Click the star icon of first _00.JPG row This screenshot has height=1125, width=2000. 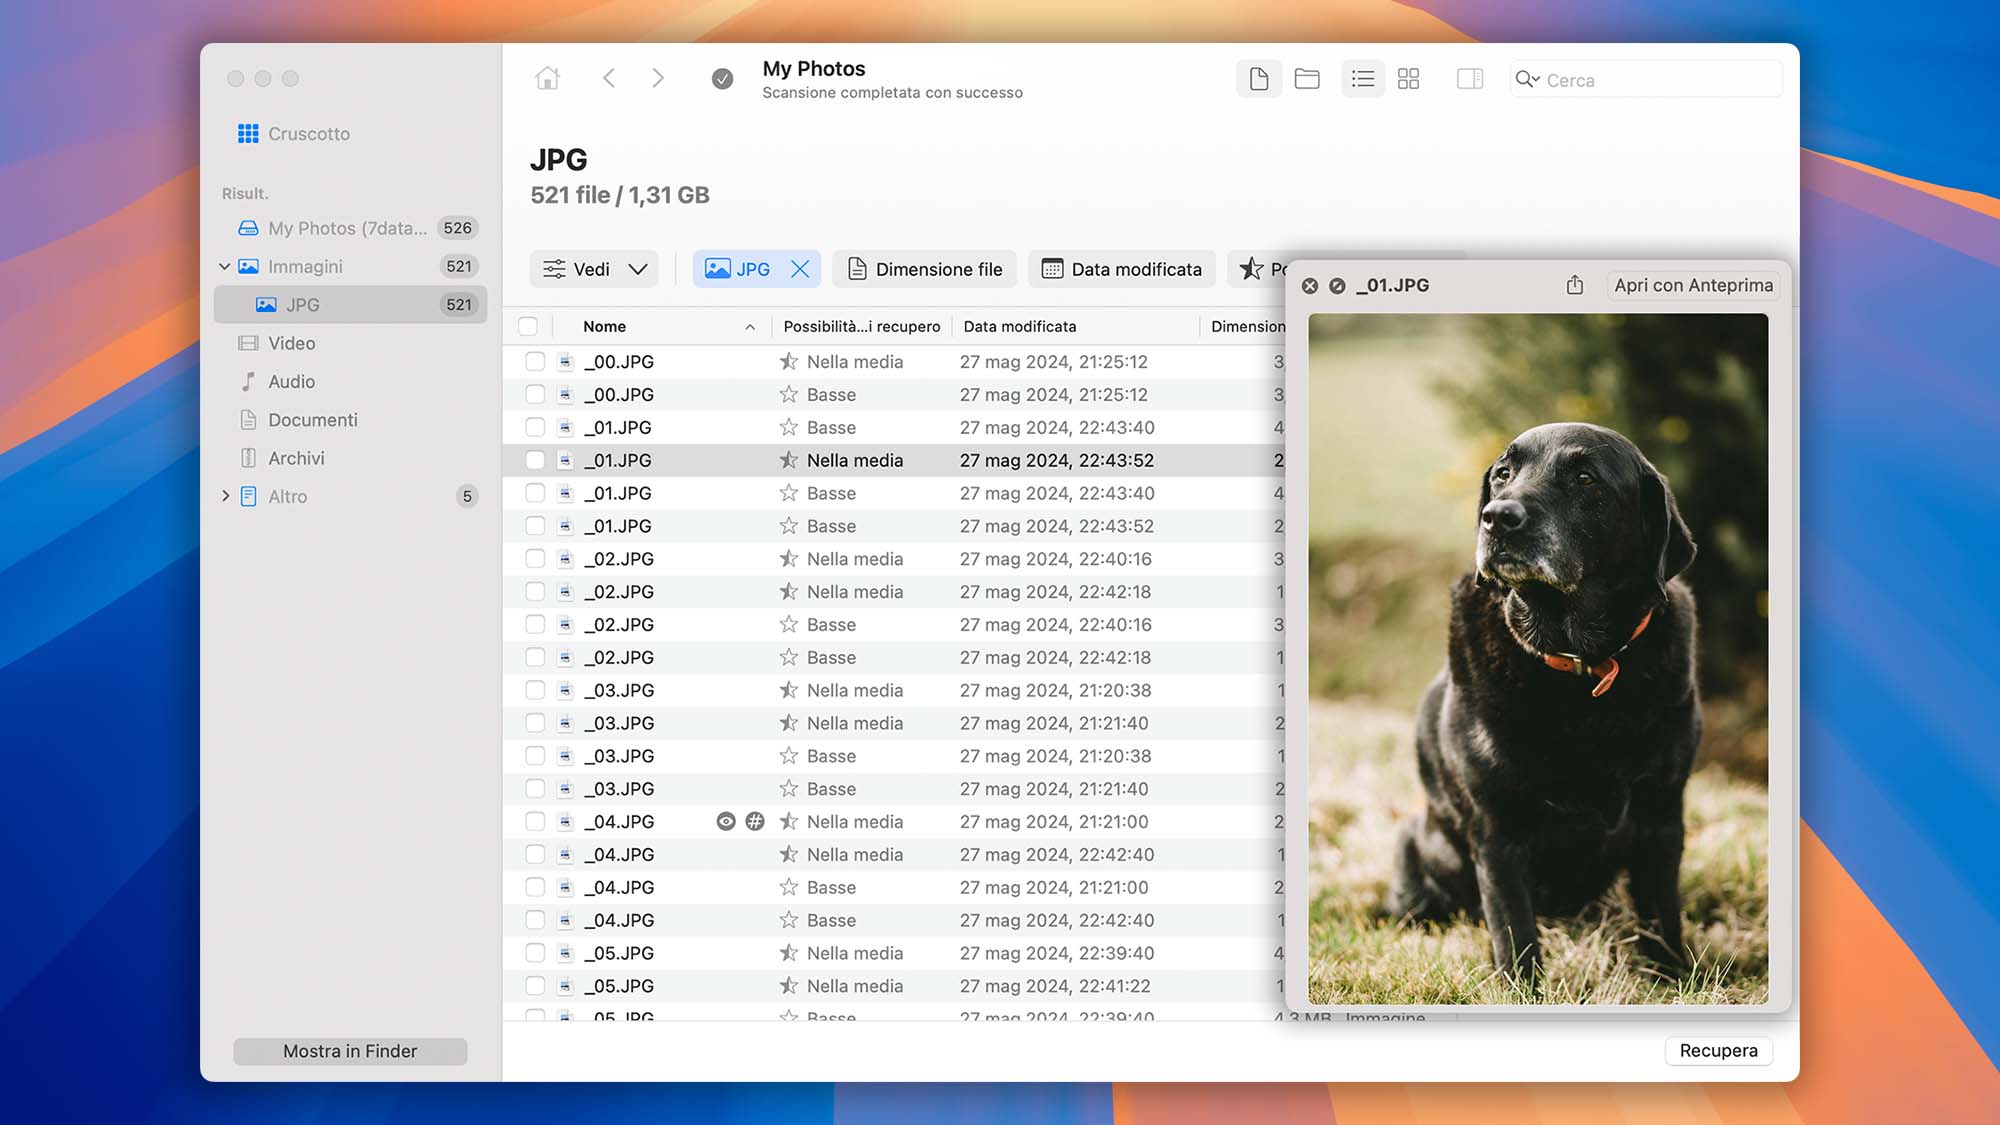[x=789, y=362]
